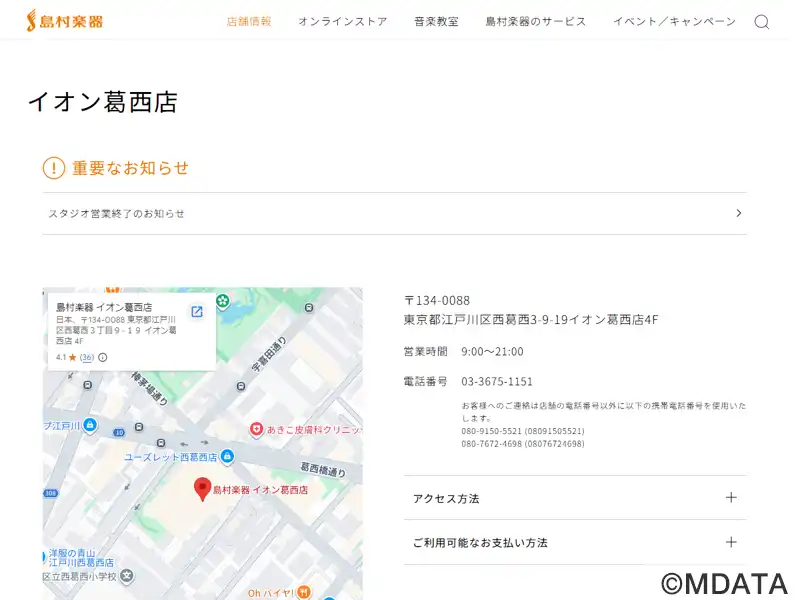Click the 03-3675-1151 phone number
The width and height of the screenshot is (800, 600).
click(496, 381)
